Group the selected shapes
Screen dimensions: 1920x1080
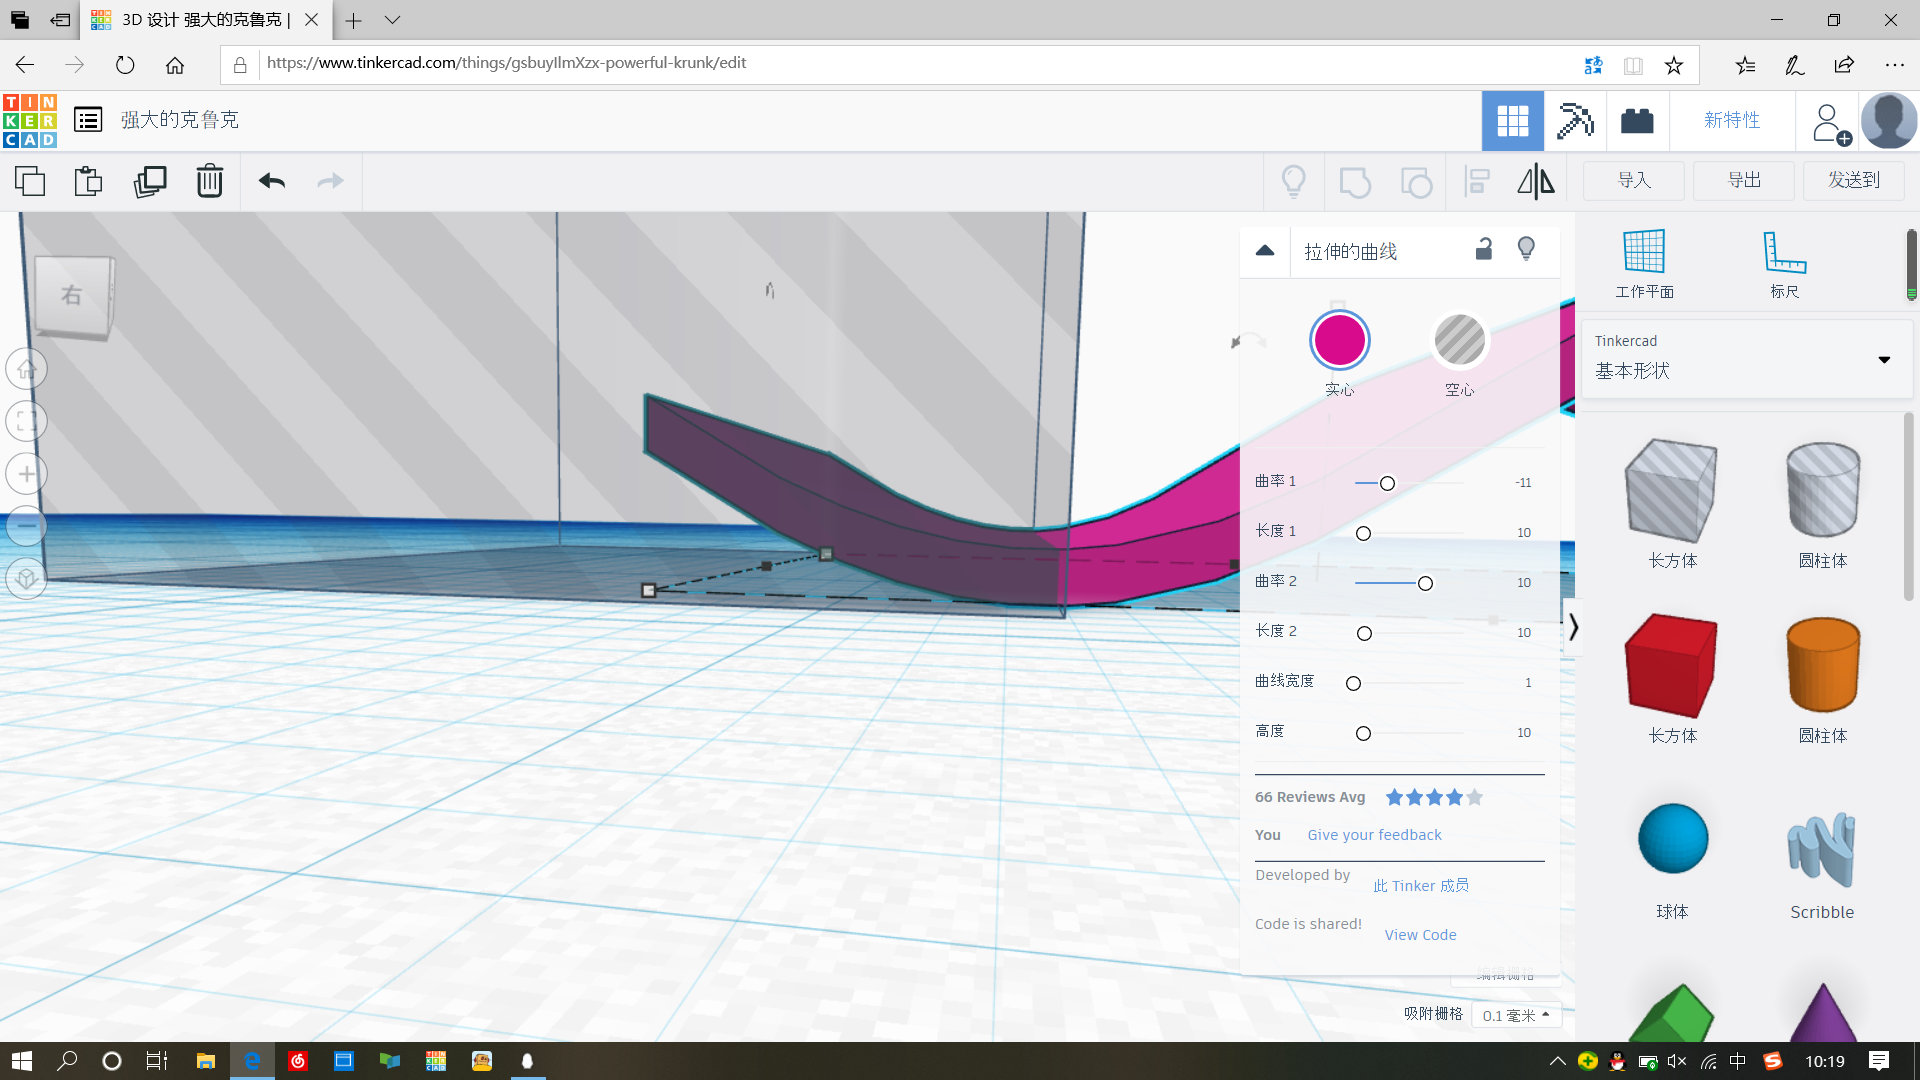click(1355, 182)
